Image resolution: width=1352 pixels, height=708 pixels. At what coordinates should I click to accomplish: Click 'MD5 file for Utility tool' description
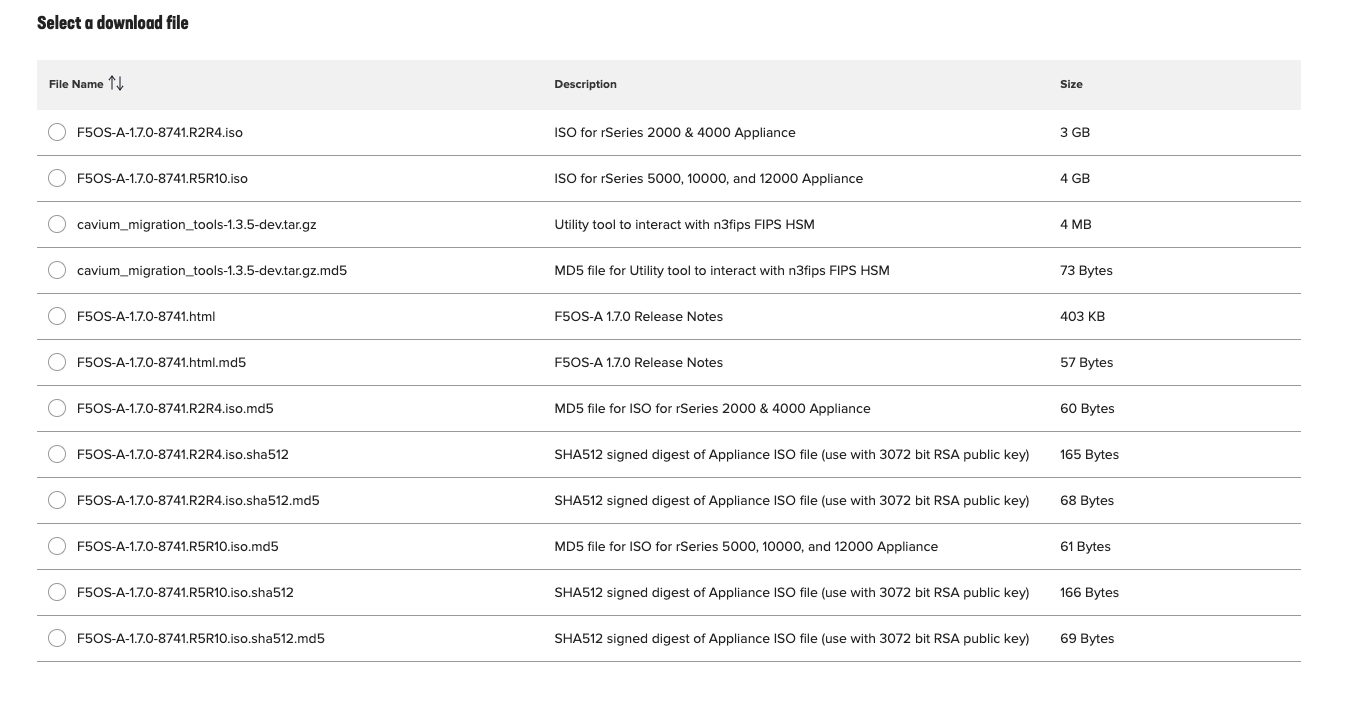(x=722, y=270)
